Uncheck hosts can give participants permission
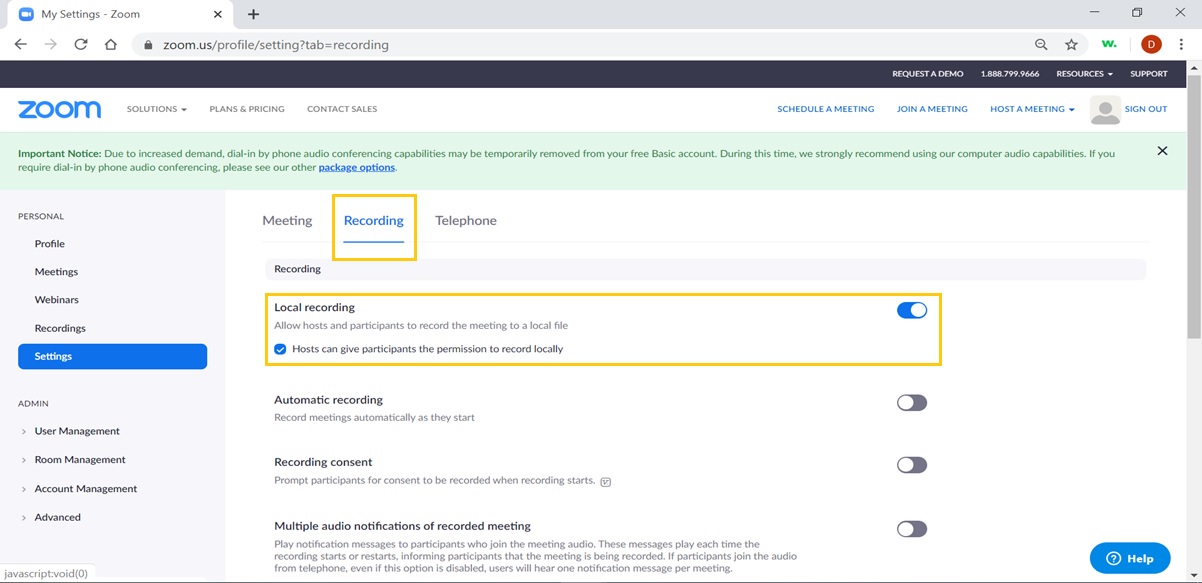Viewport: 1202px width, 583px height. 281,349
